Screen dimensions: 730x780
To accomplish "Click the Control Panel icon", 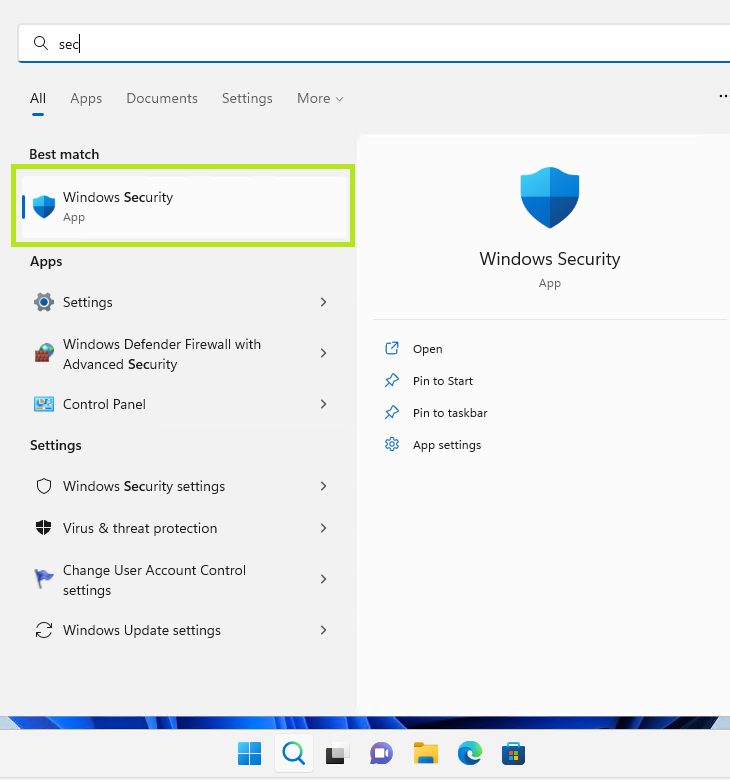I will (x=44, y=404).
